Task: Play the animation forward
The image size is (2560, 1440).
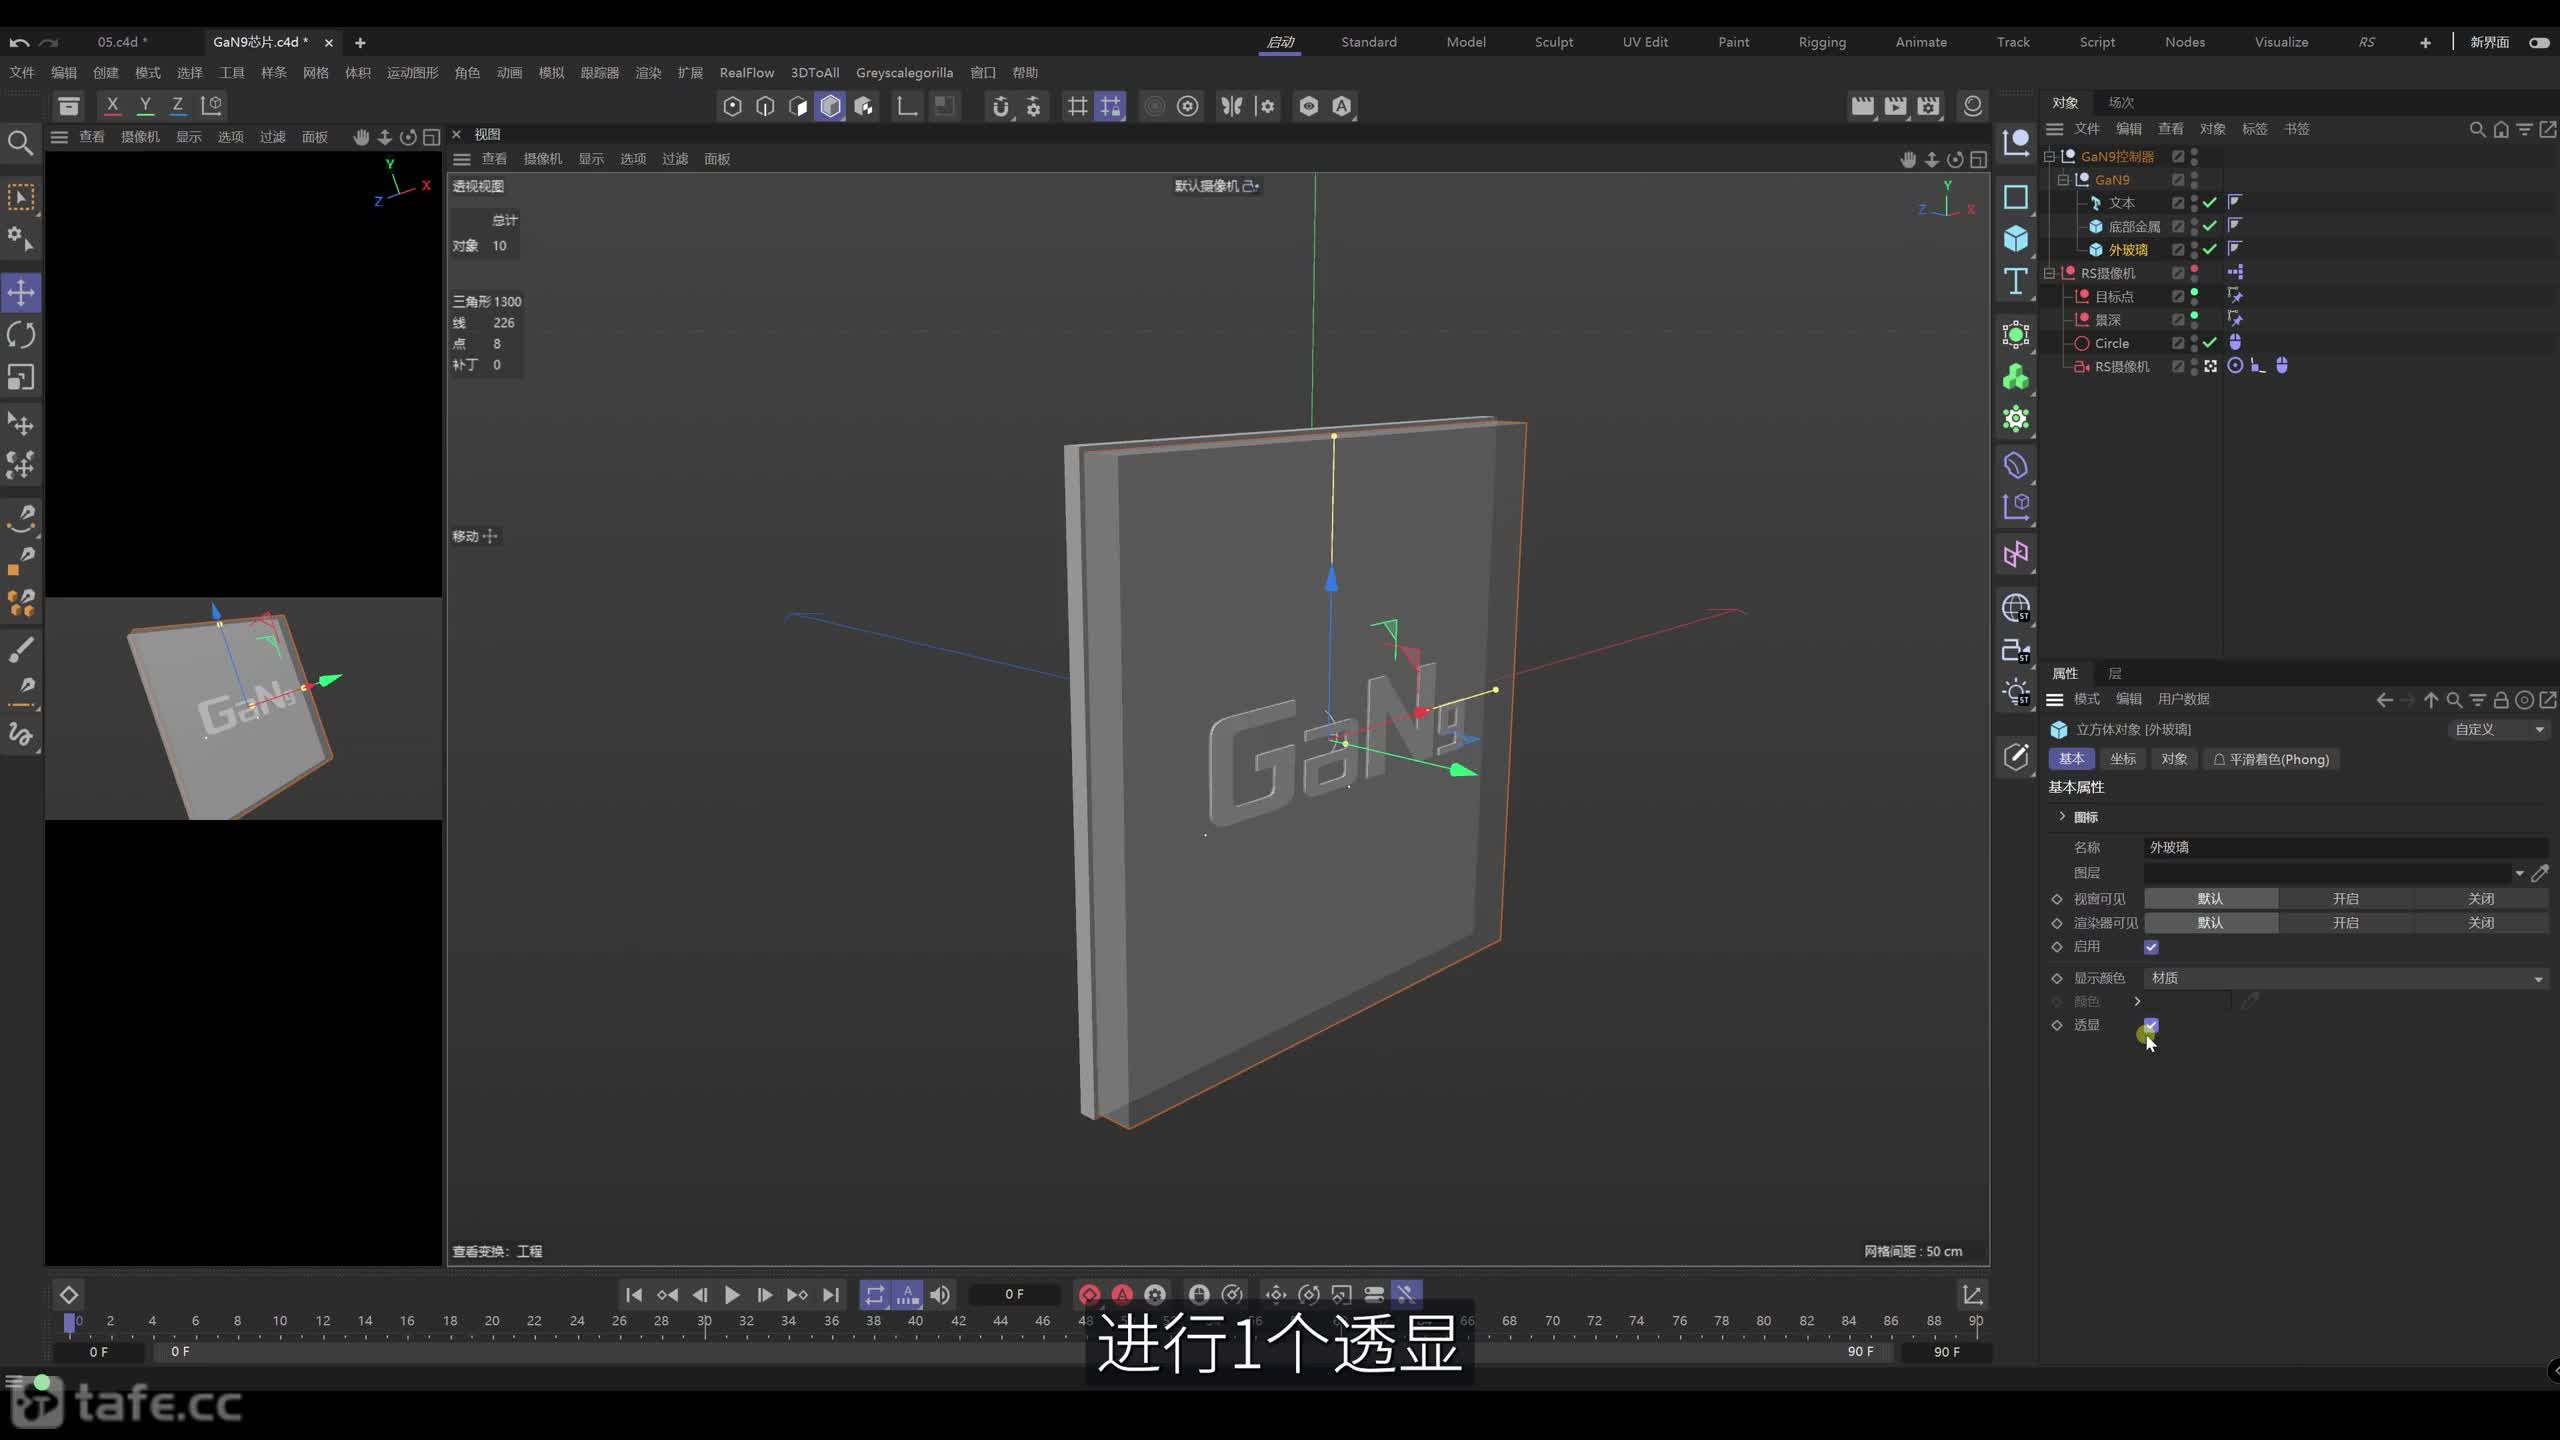Action: (x=732, y=1295)
